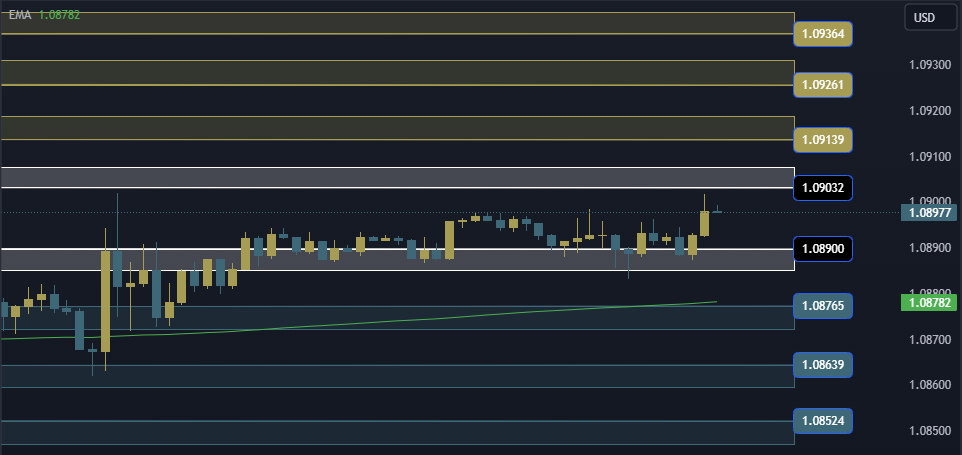962x455 pixels.
Task: Select the 1.09364 resistance price label
Action: click(823, 34)
